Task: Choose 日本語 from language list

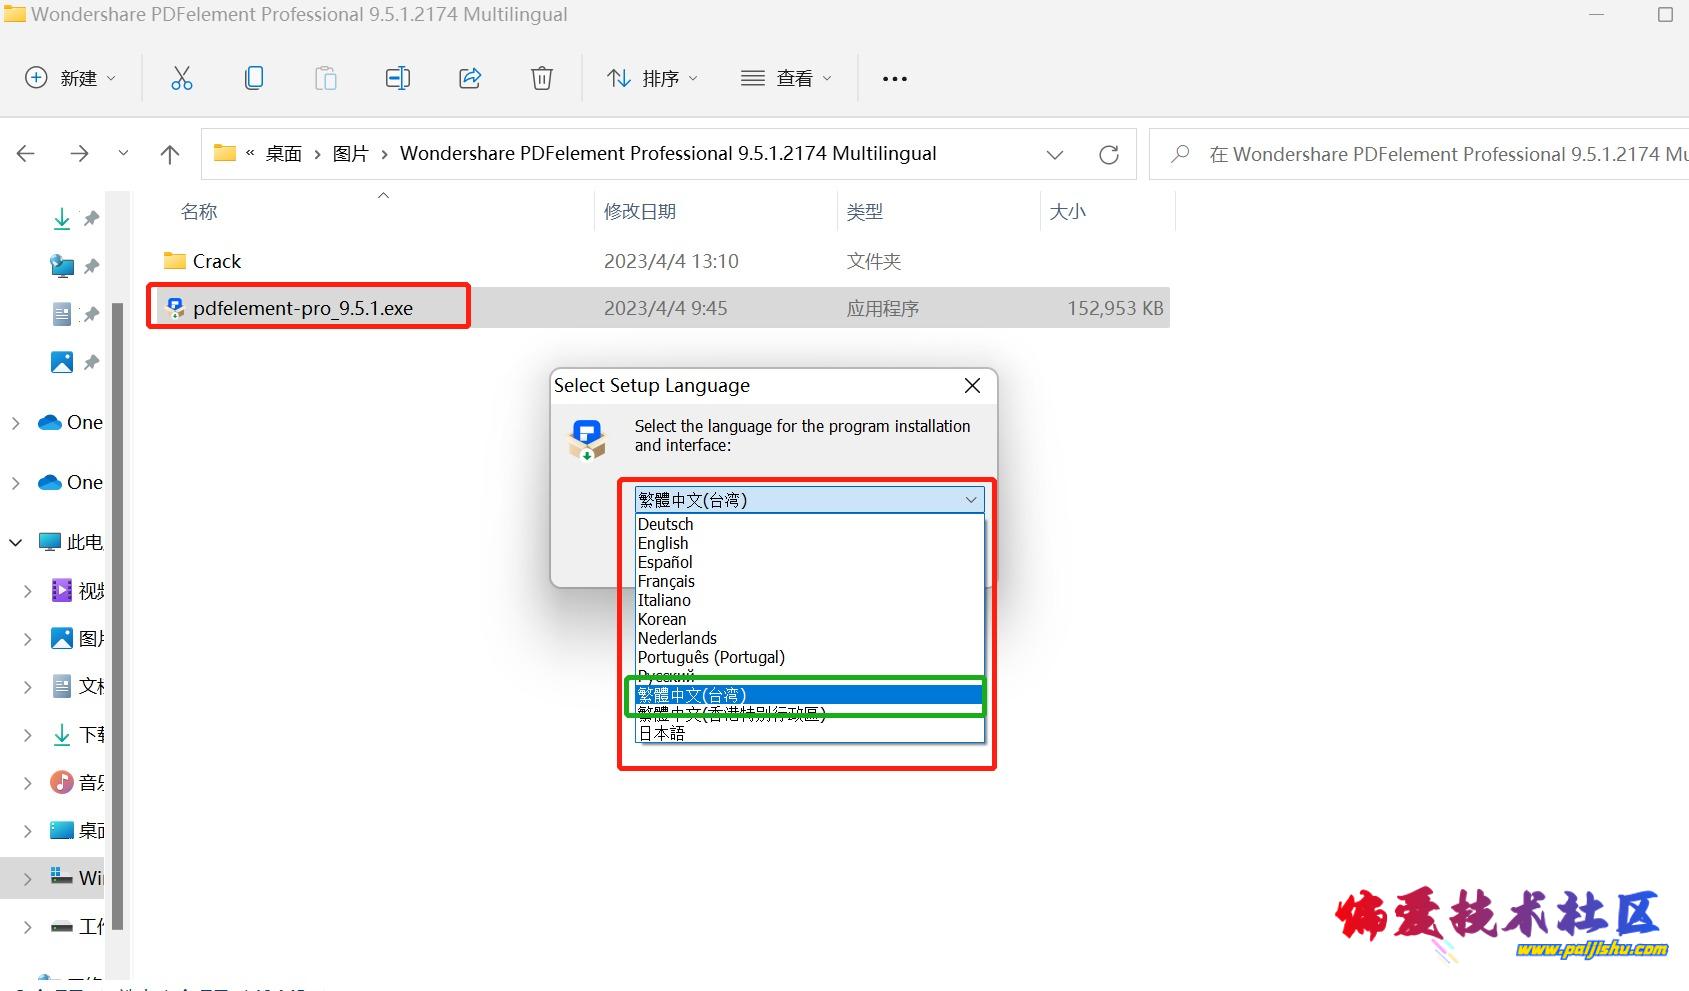Action: point(810,733)
